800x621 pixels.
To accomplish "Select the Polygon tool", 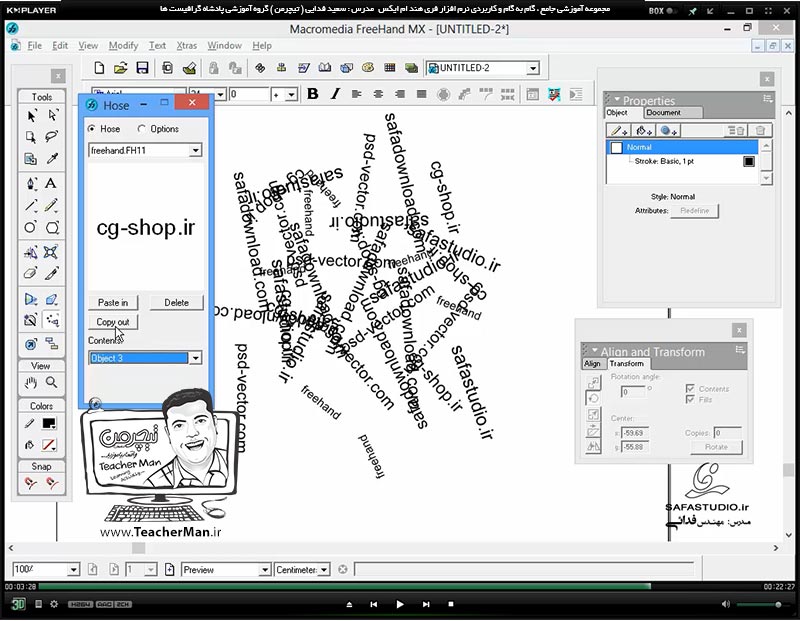I will 52,227.
